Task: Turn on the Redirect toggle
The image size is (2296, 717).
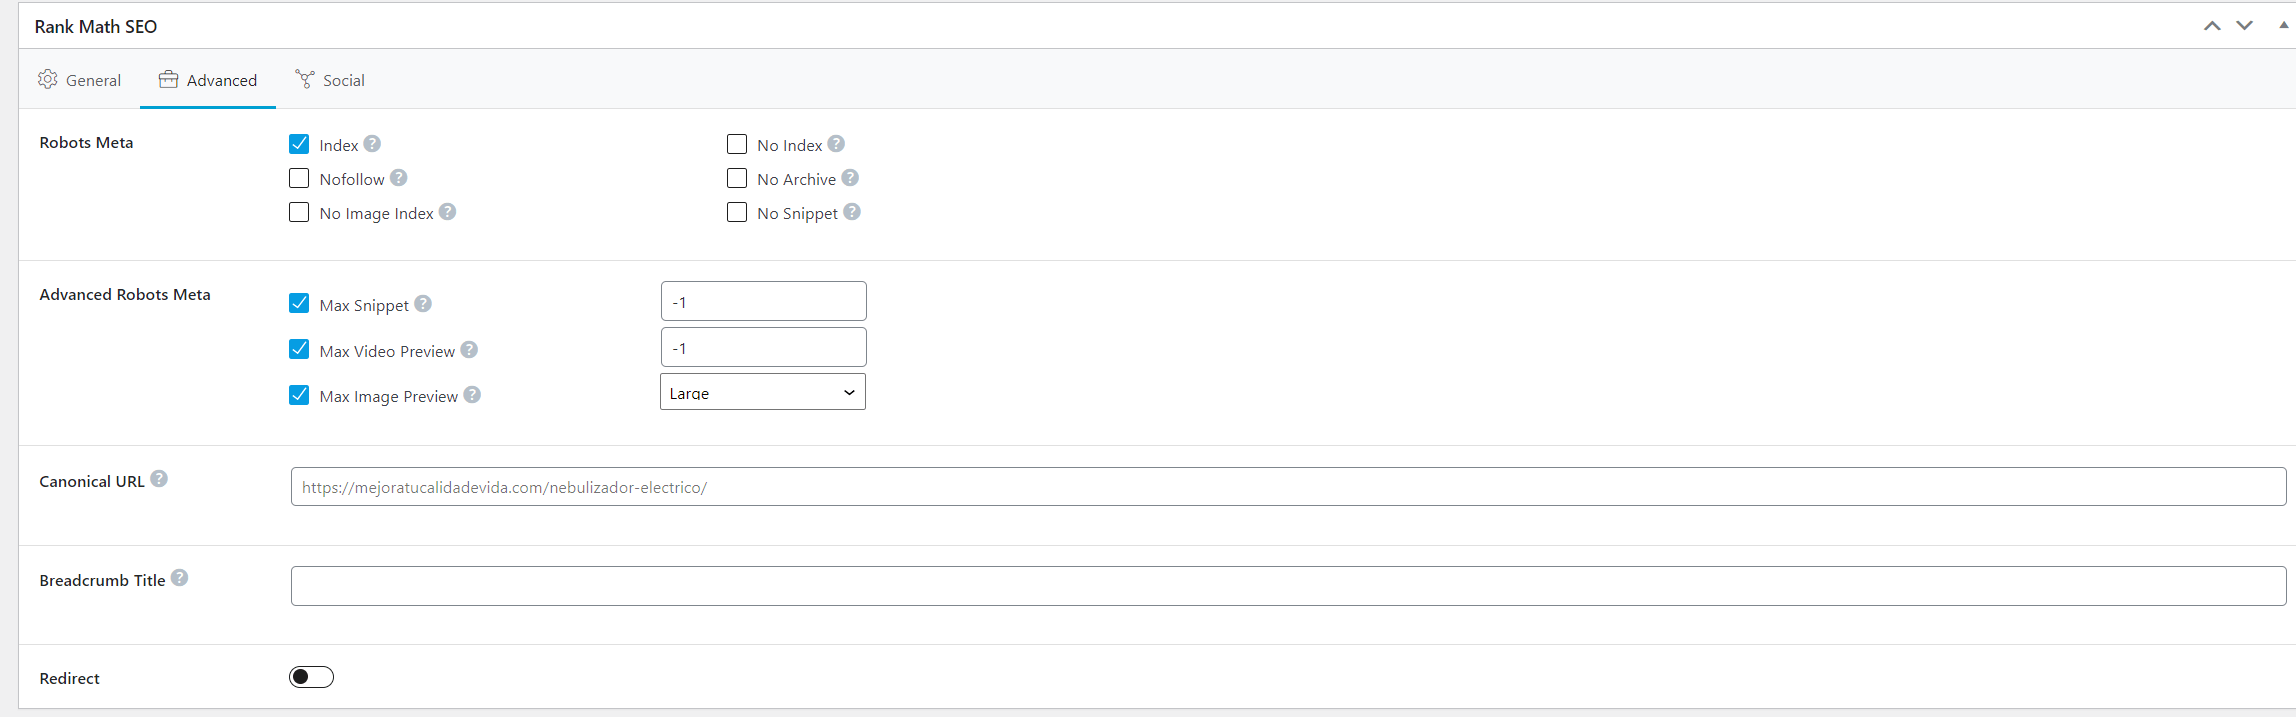Action: click(x=311, y=677)
